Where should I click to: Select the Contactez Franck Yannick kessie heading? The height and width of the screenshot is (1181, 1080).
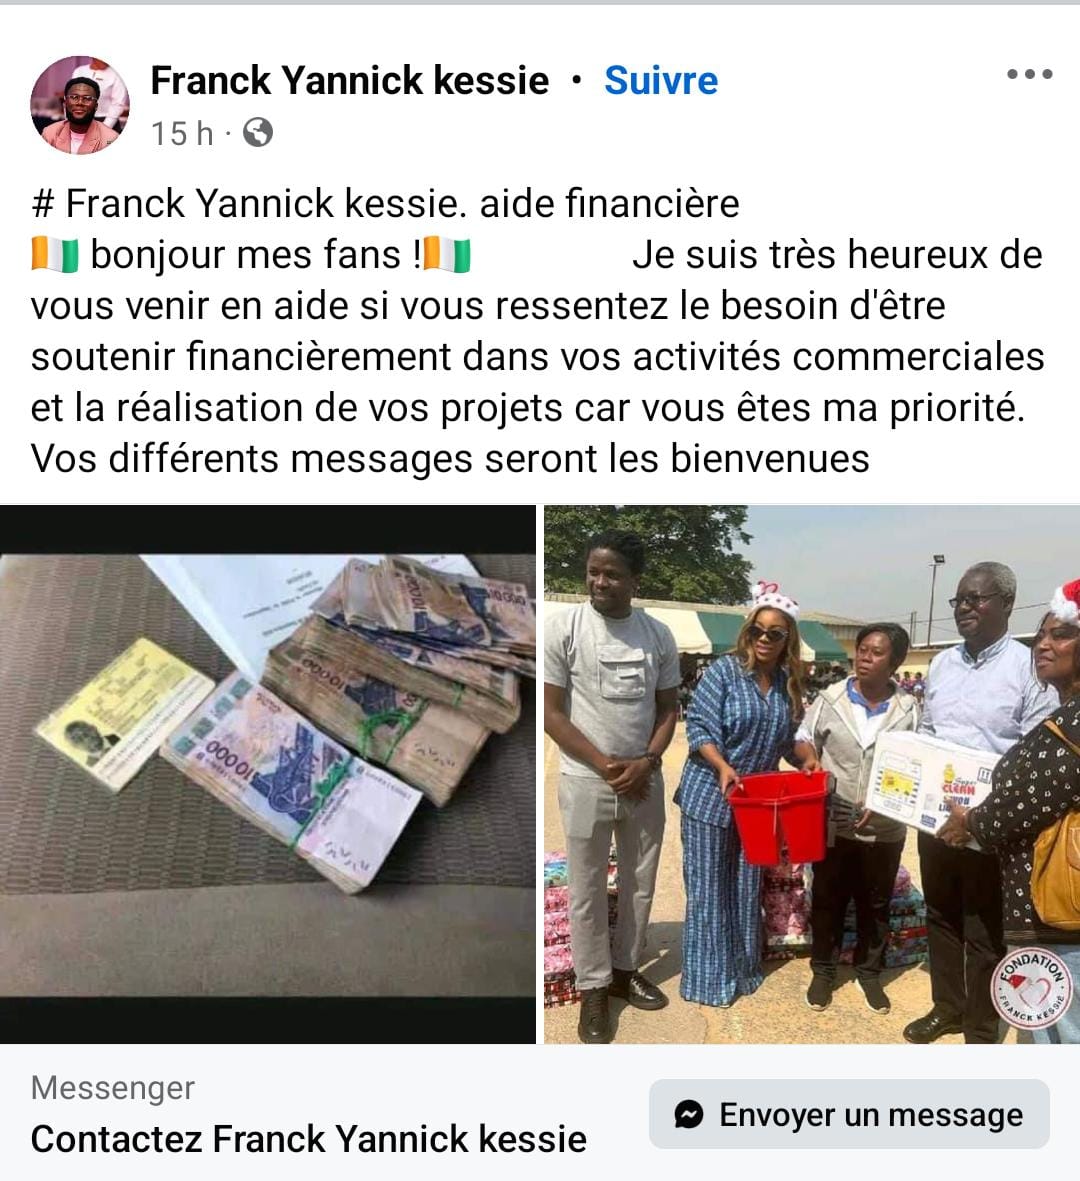(309, 1138)
